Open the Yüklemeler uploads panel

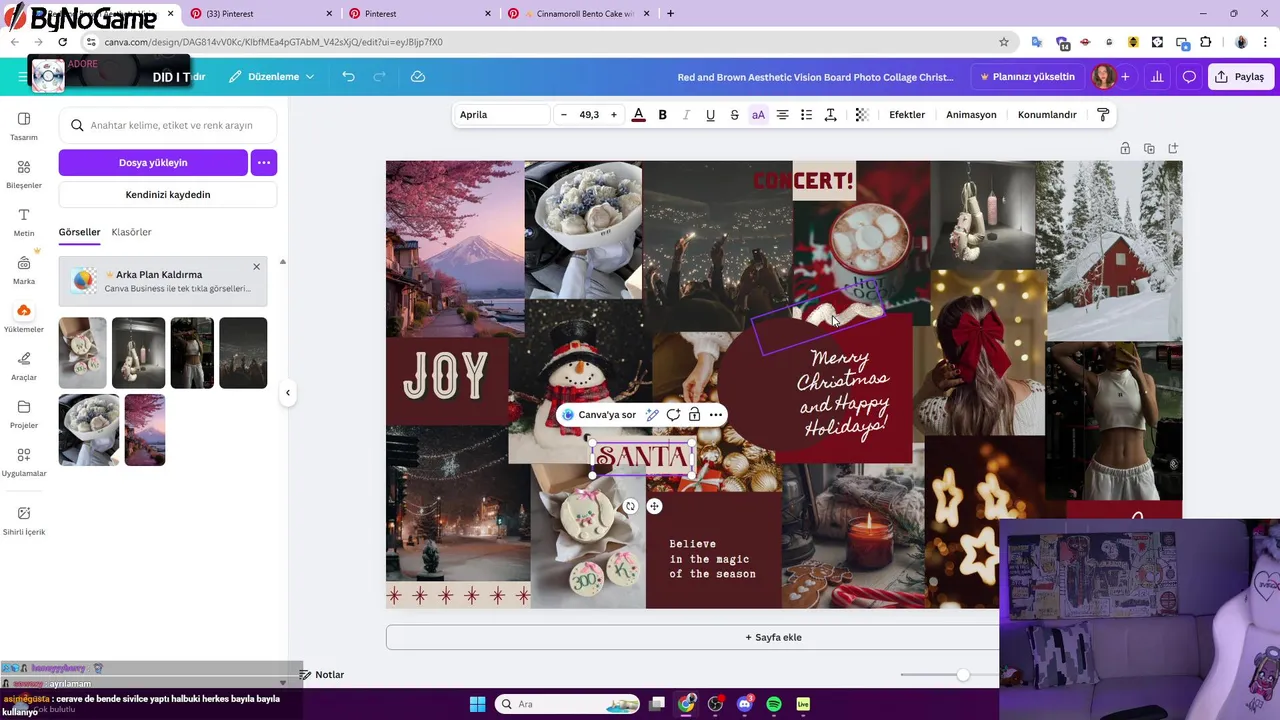[24, 318]
